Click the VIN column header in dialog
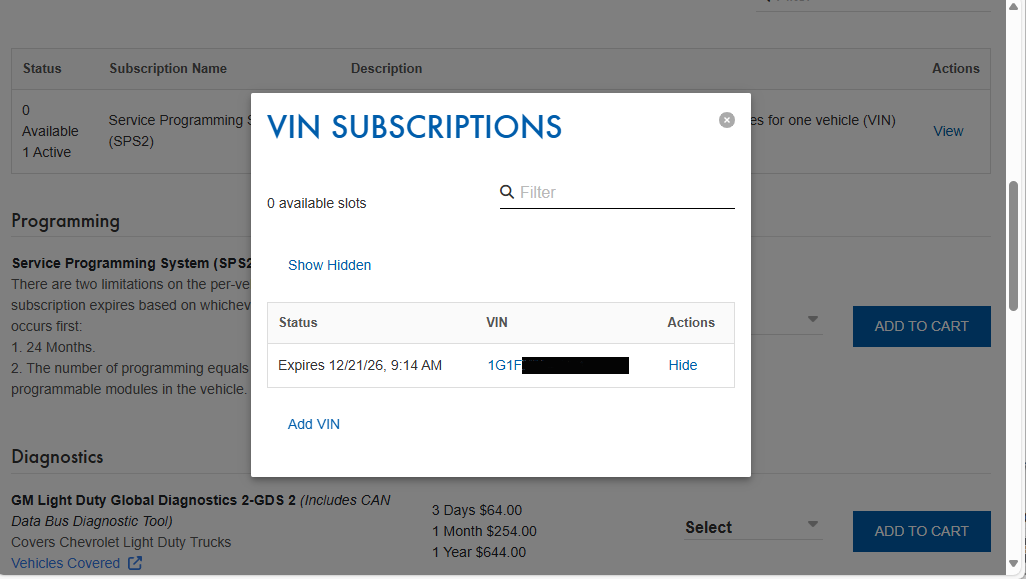Viewport: 1026px width, 579px height. point(497,323)
